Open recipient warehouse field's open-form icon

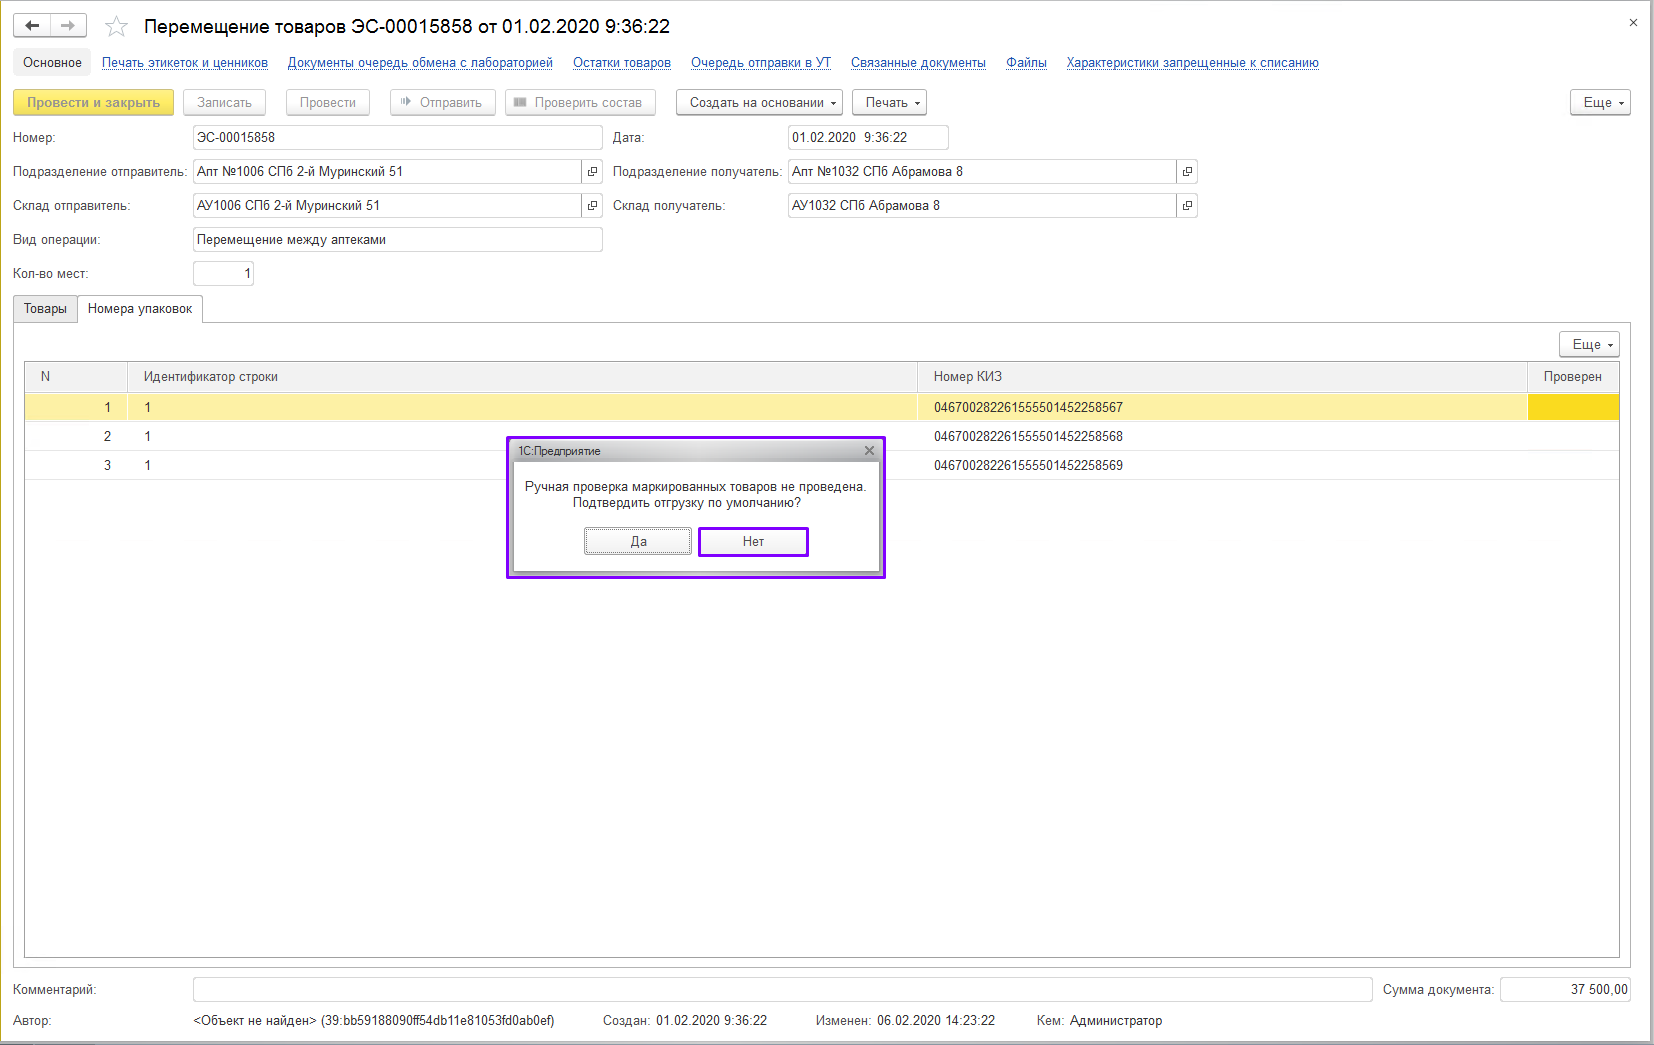pos(1187,206)
